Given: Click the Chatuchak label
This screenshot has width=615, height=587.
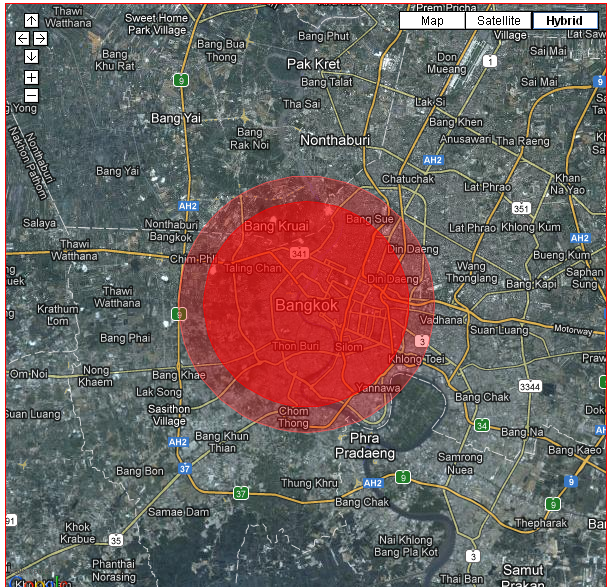Looking at the screenshot, I should (408, 179).
